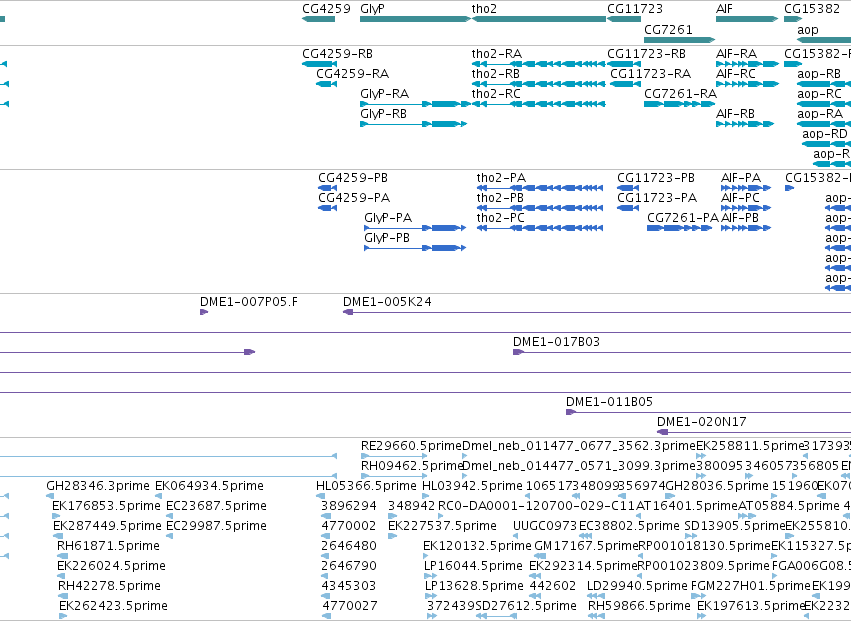
Task: Click the AIF-PB protein label
Action: (x=740, y=218)
